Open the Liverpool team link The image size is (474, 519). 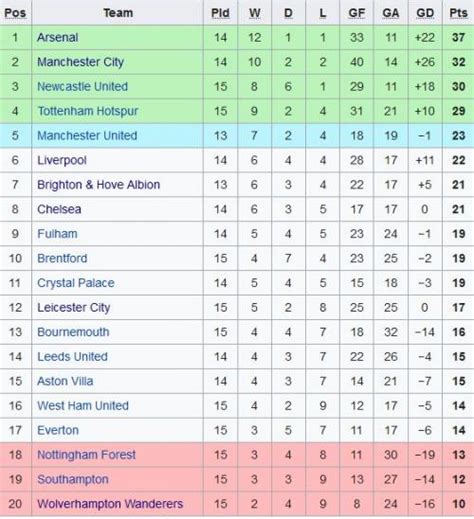click(x=62, y=160)
